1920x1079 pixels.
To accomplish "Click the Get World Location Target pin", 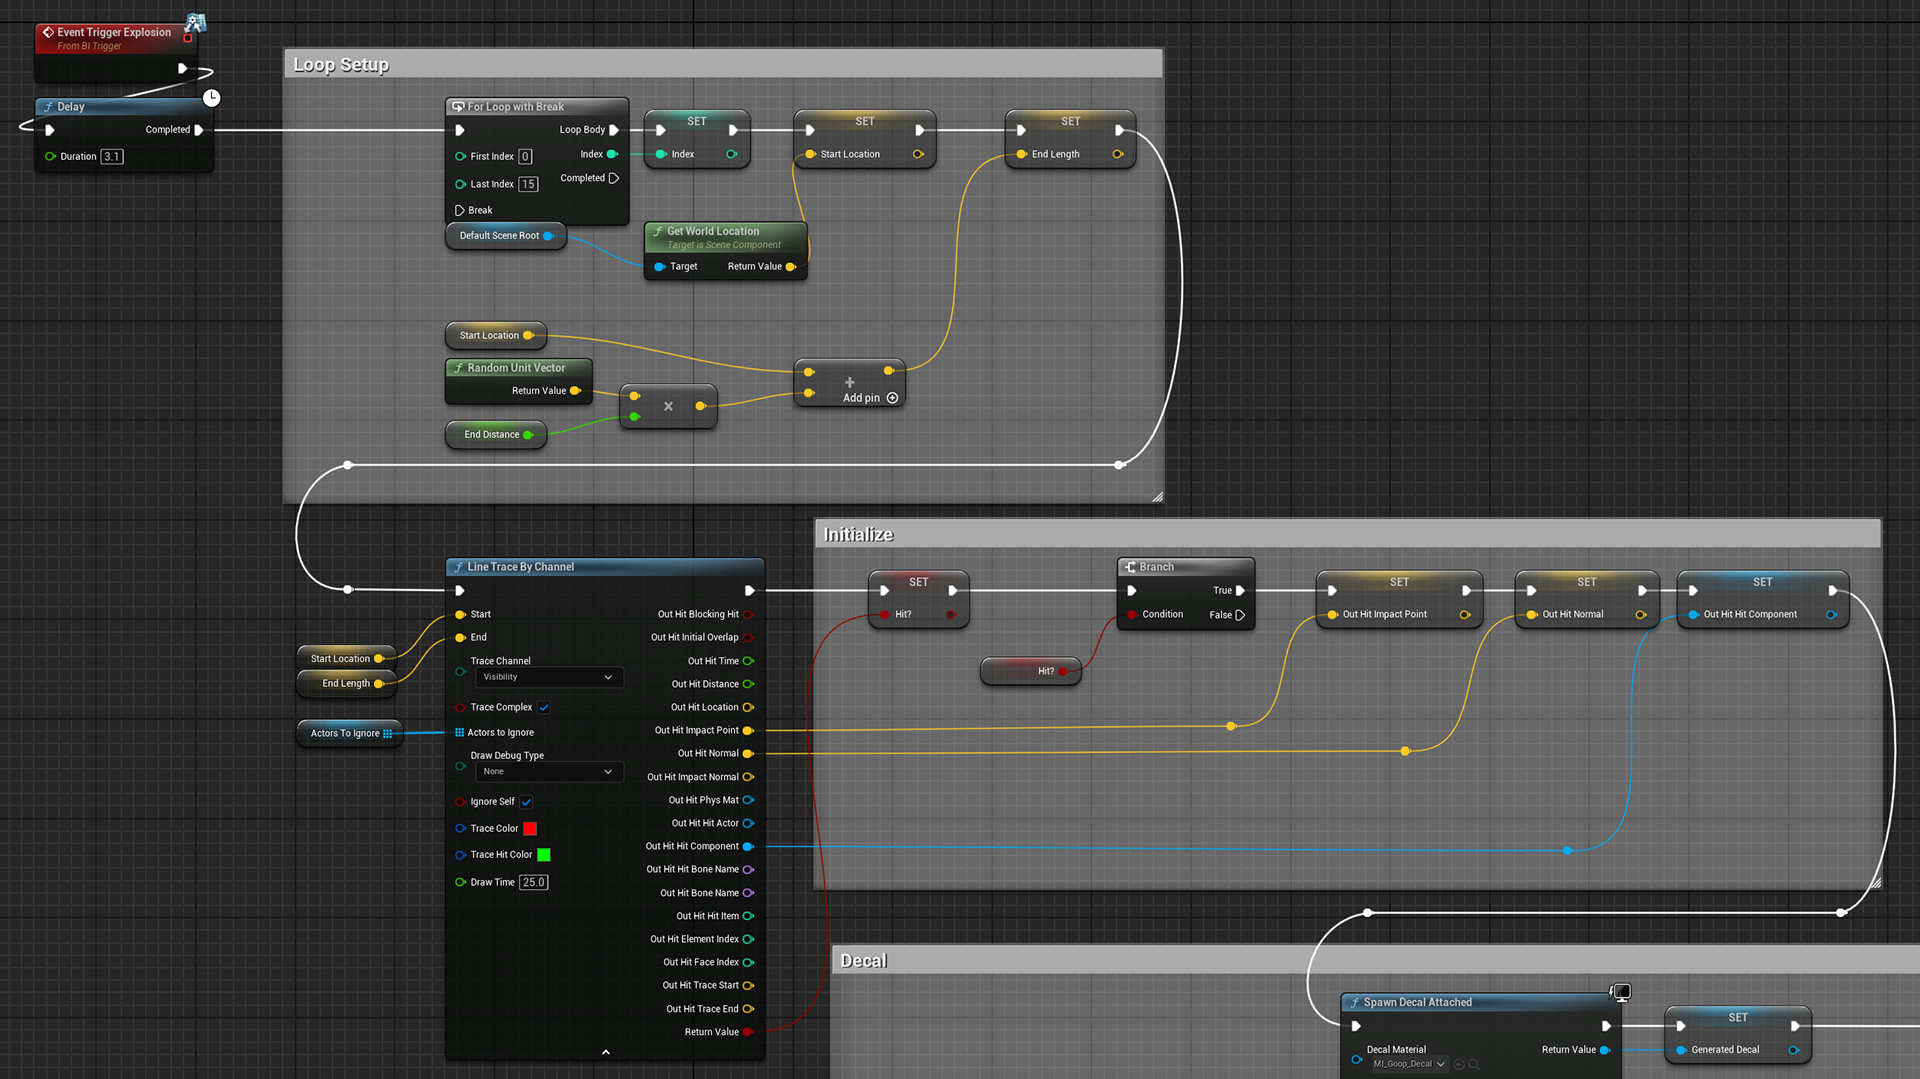I will [660, 267].
